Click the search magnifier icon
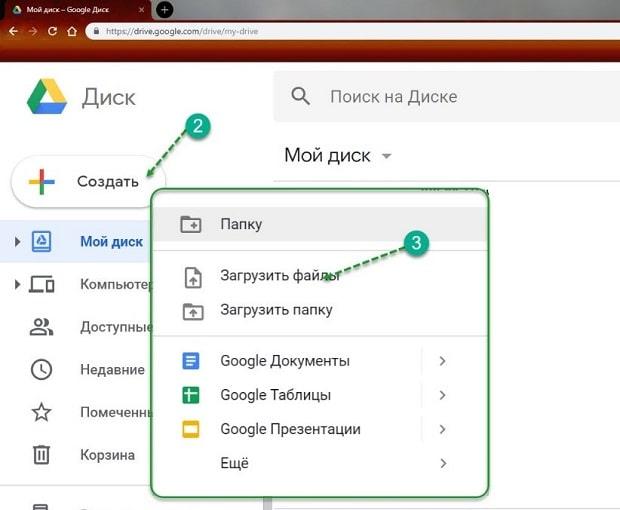 (x=301, y=96)
